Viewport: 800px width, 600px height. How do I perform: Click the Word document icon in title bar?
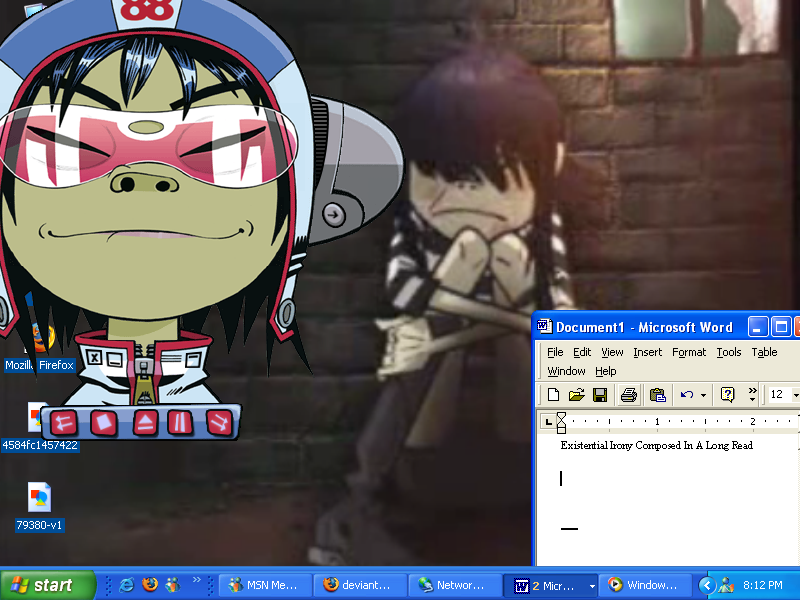pyautogui.click(x=544, y=326)
